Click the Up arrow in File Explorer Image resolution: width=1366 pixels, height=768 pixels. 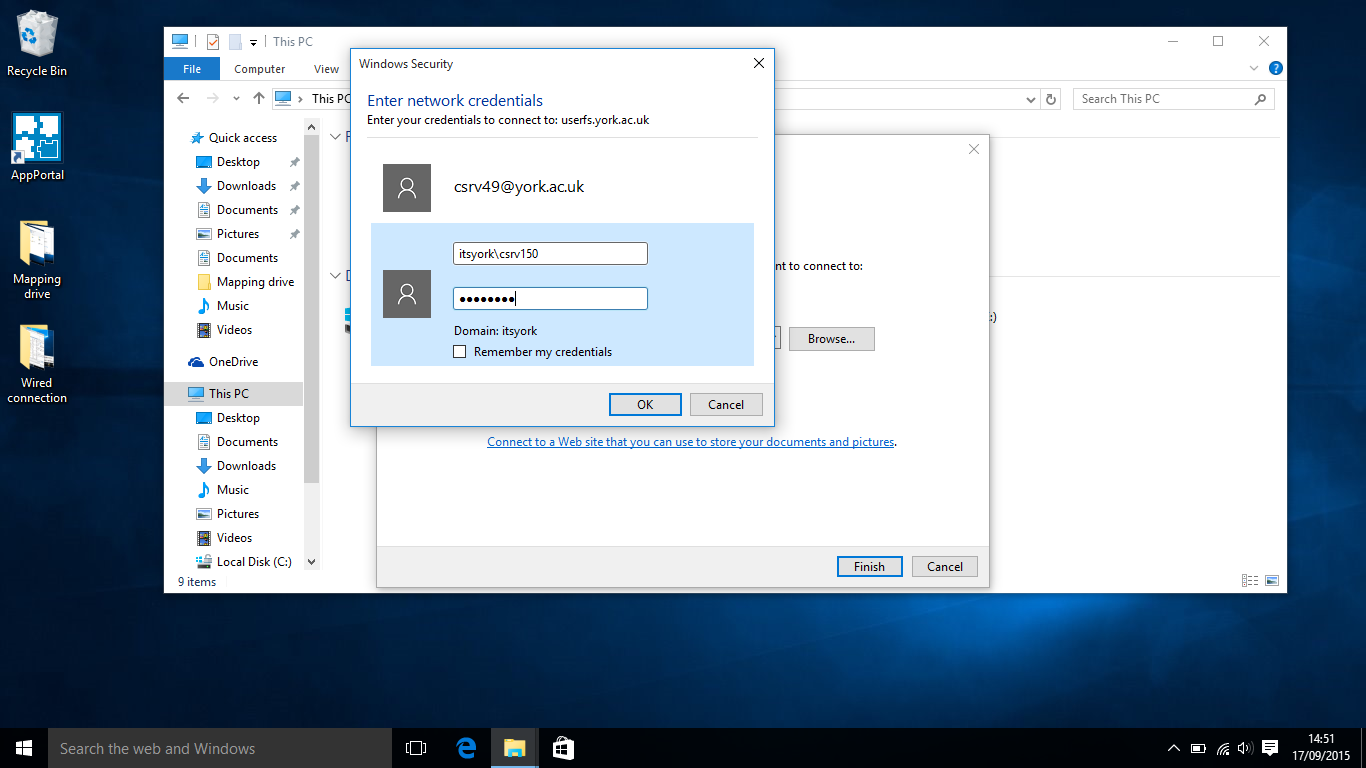(x=259, y=98)
